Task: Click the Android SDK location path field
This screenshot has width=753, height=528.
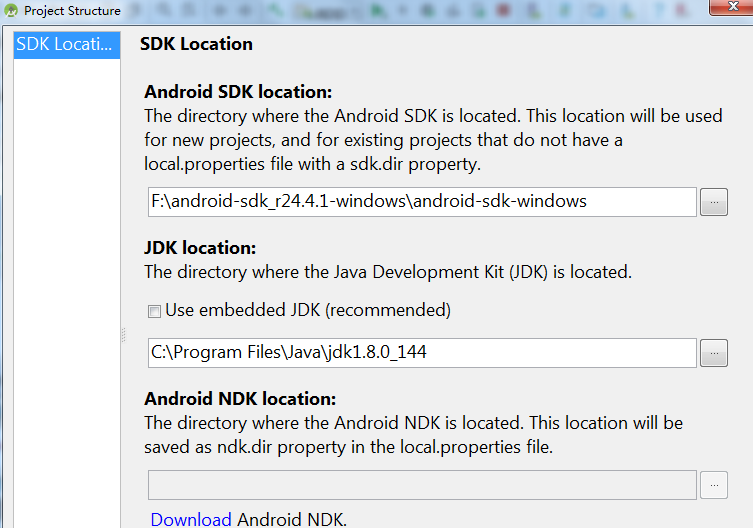Action: coord(421,201)
